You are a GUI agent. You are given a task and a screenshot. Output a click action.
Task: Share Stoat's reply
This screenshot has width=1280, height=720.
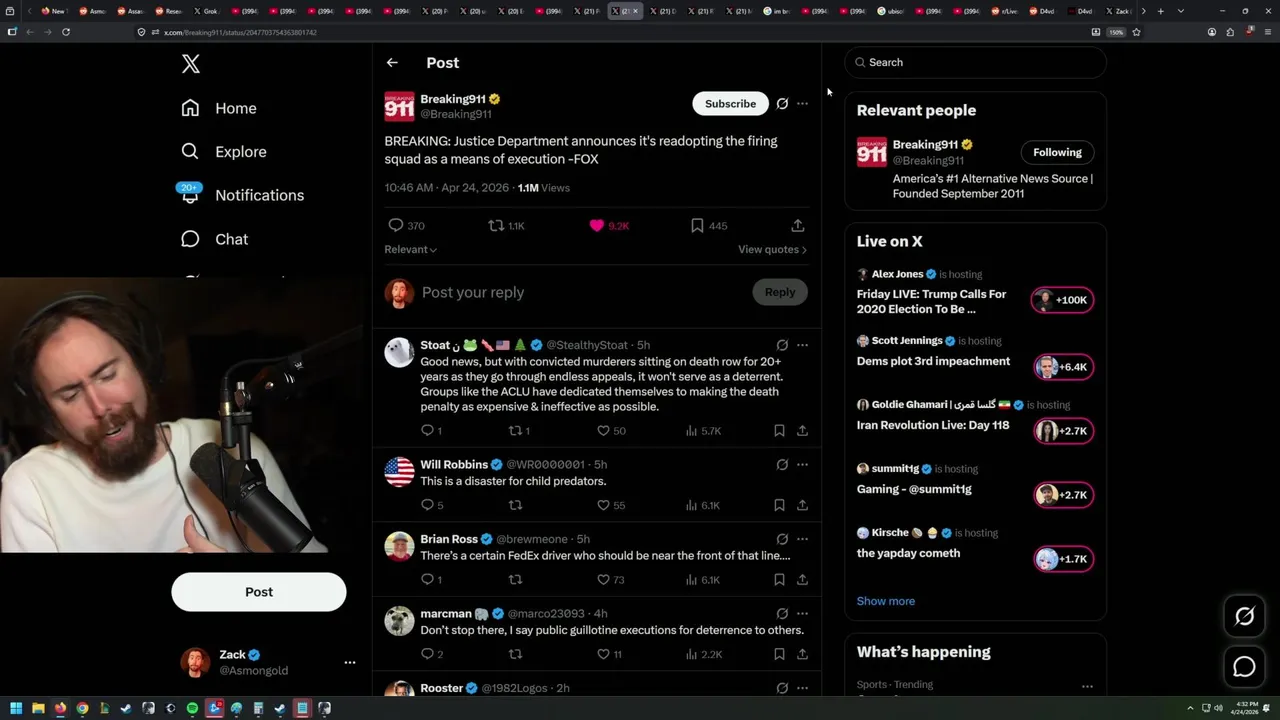(x=802, y=431)
